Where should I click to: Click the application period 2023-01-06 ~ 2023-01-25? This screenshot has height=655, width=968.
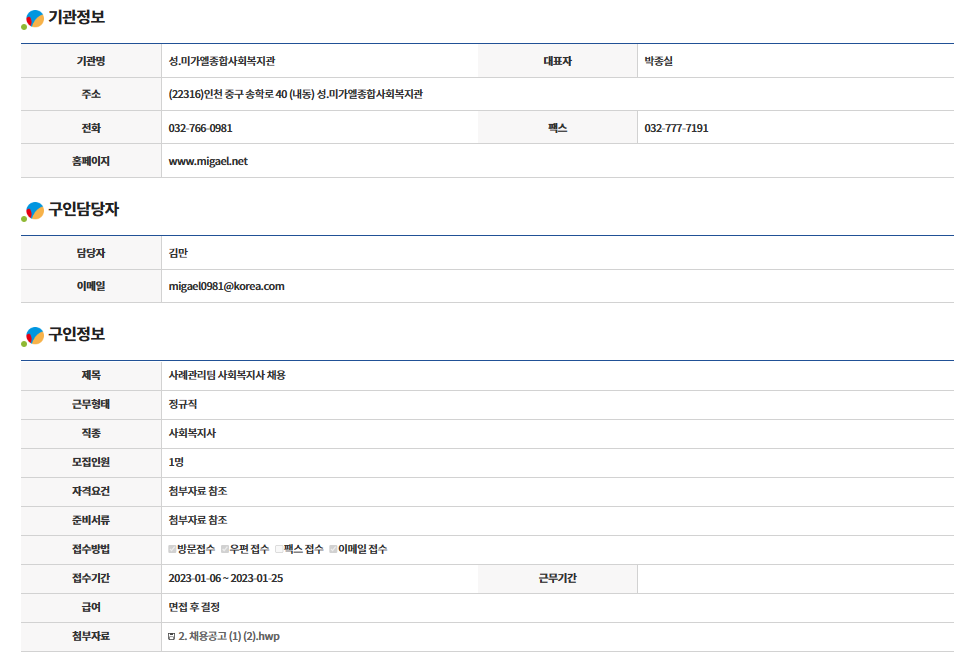tap(226, 578)
